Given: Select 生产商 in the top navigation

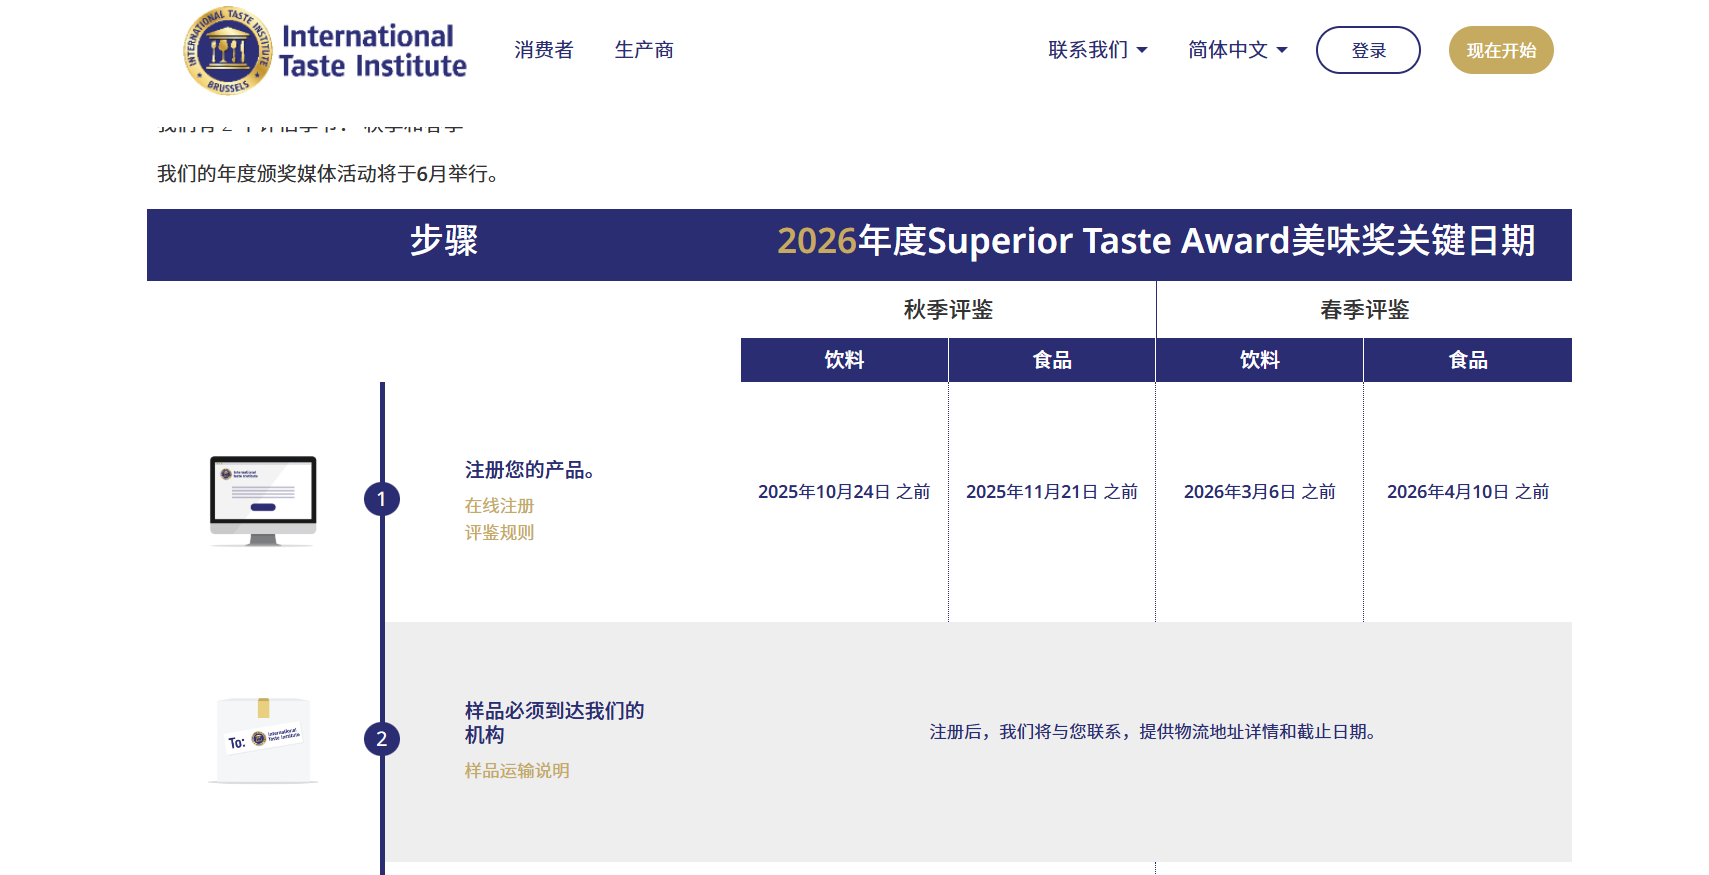Looking at the screenshot, I should coord(644,49).
